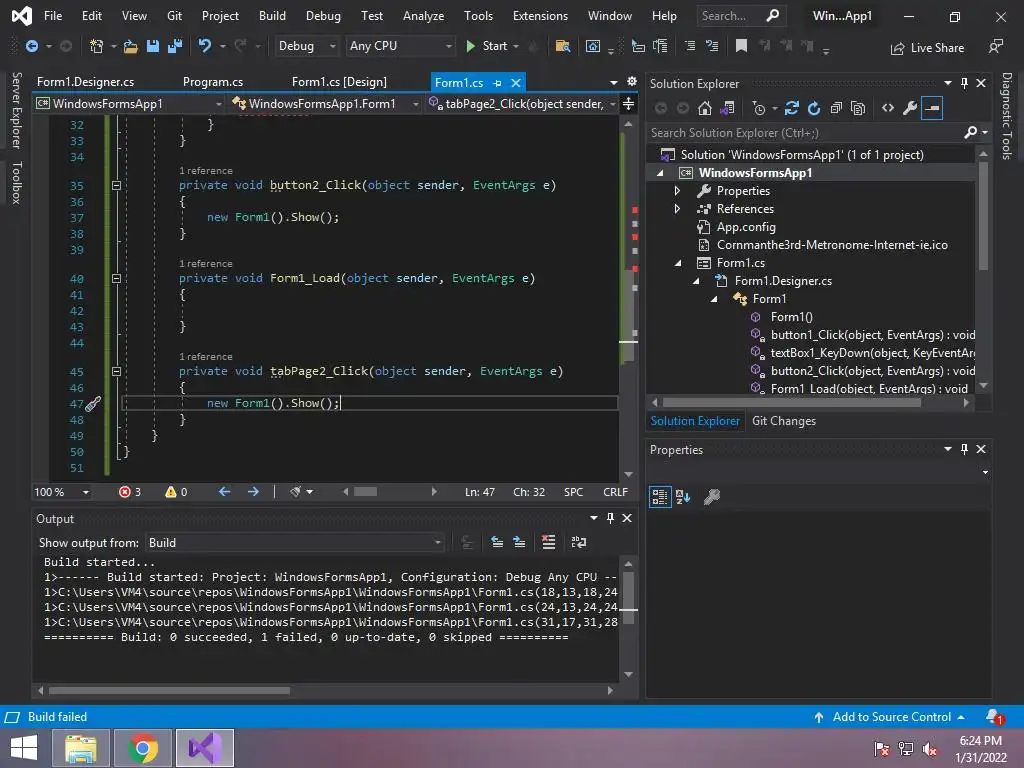Click Add to Source Control in status bar
Screen dimensions: 1024x768
click(890, 717)
